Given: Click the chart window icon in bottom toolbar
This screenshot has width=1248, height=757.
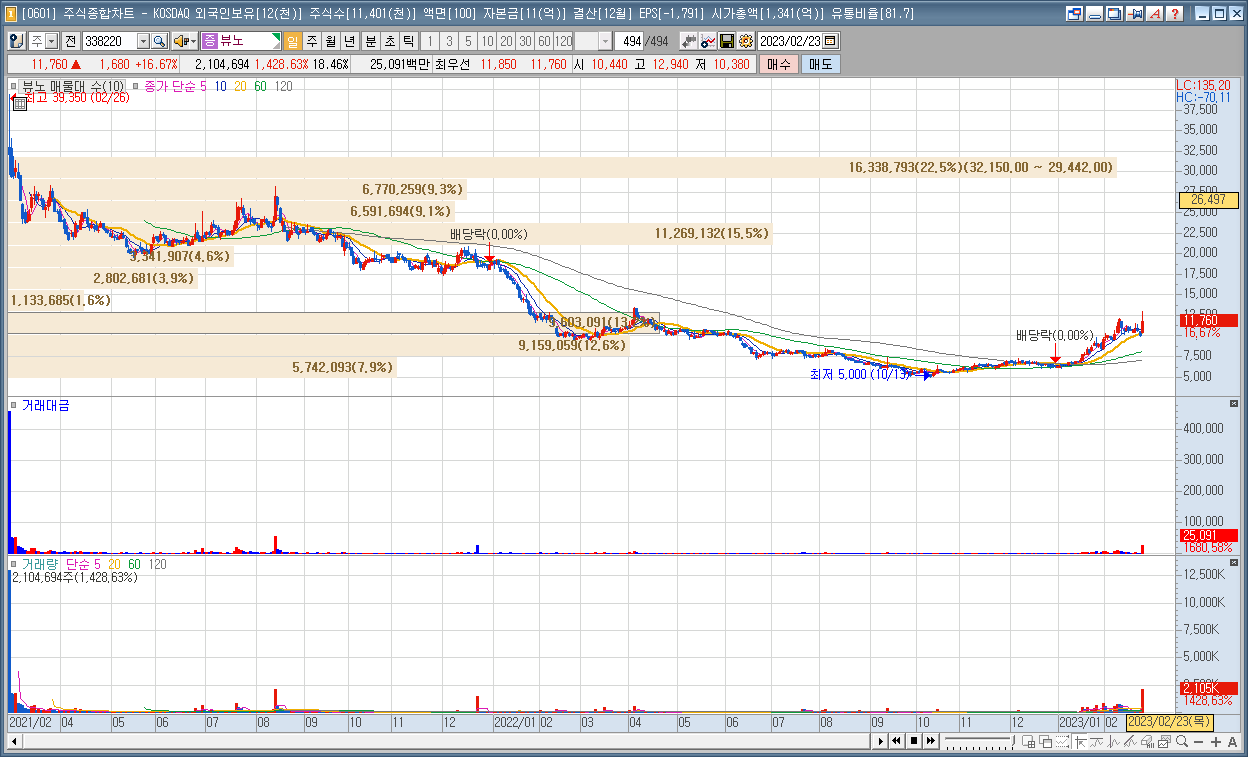Looking at the screenshot, I should [x=1164, y=741].
